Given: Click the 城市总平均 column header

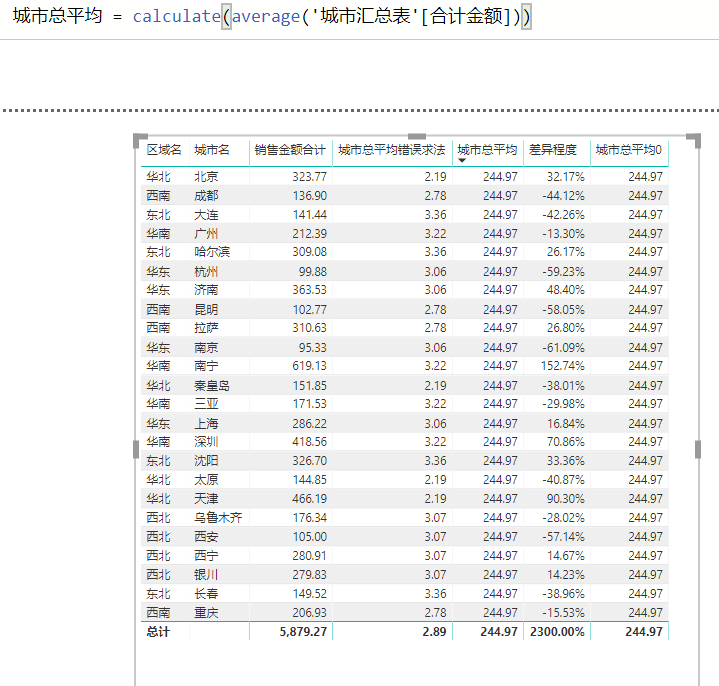Looking at the screenshot, I should point(487,150).
